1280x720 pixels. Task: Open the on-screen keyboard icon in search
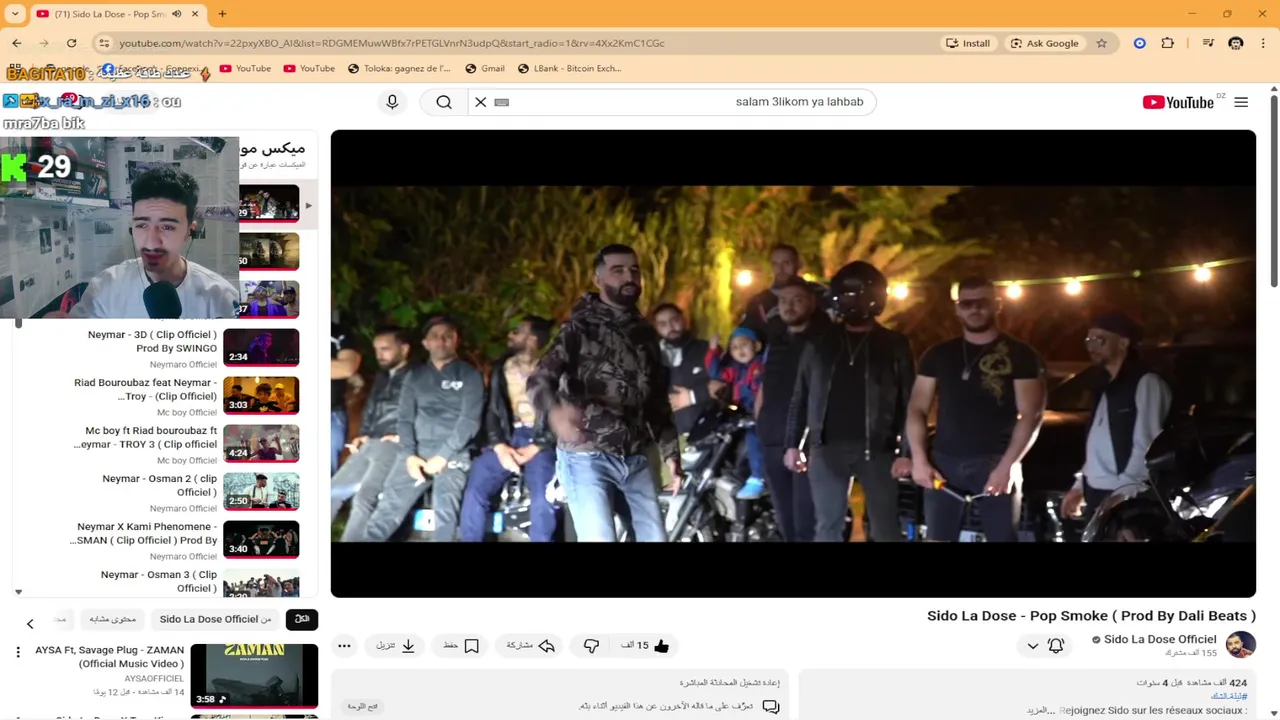pos(502,102)
